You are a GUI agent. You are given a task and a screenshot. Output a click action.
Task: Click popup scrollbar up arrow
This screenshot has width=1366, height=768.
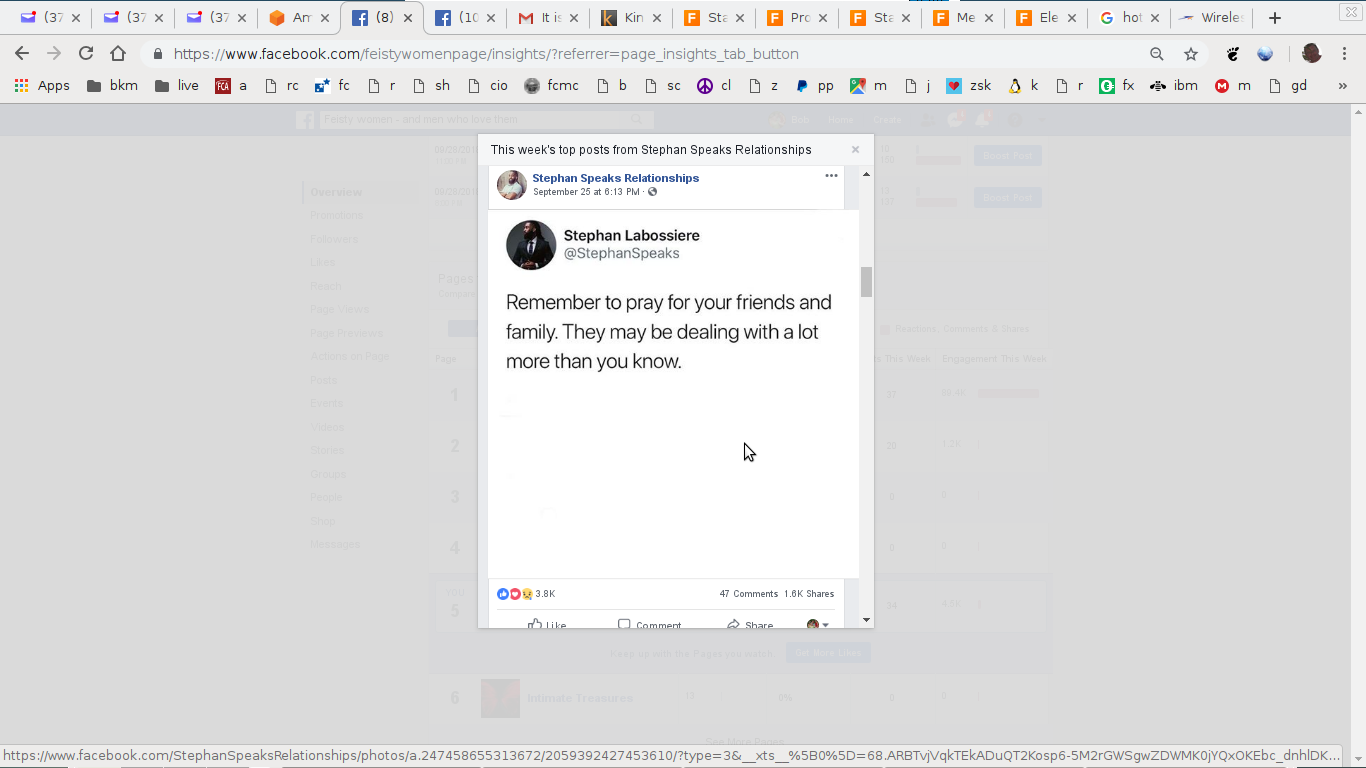866,174
